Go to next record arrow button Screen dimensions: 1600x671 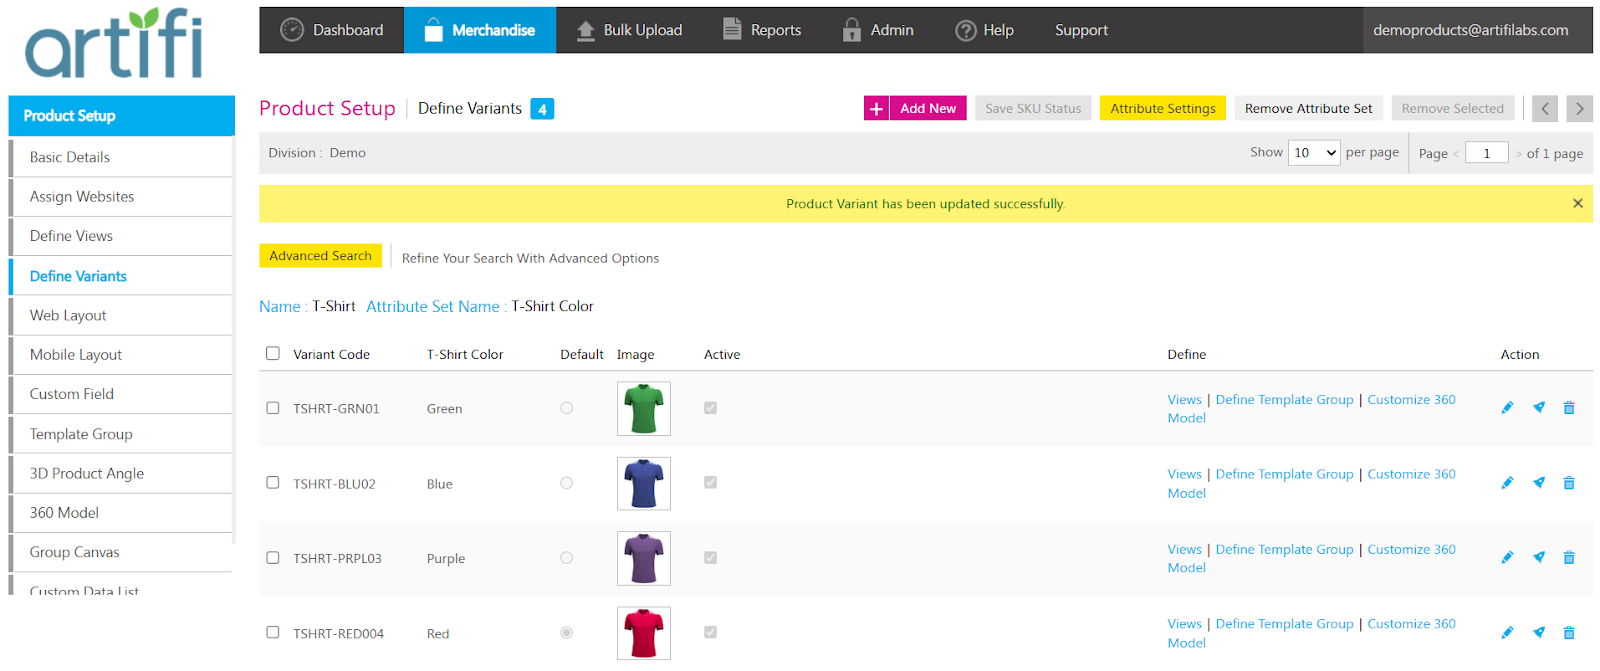tap(1580, 108)
